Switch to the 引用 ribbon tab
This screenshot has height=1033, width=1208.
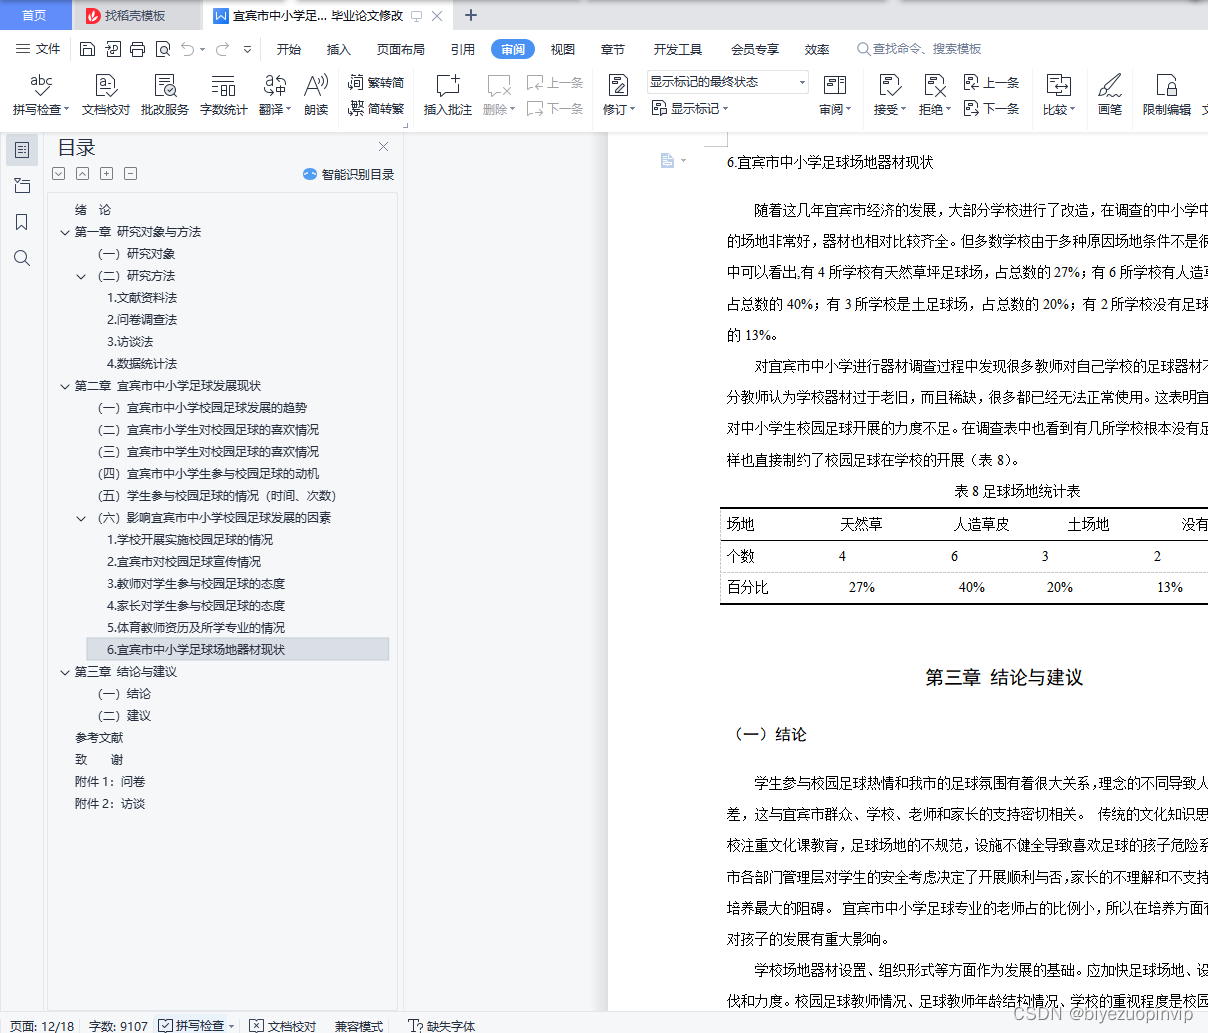[x=463, y=49]
